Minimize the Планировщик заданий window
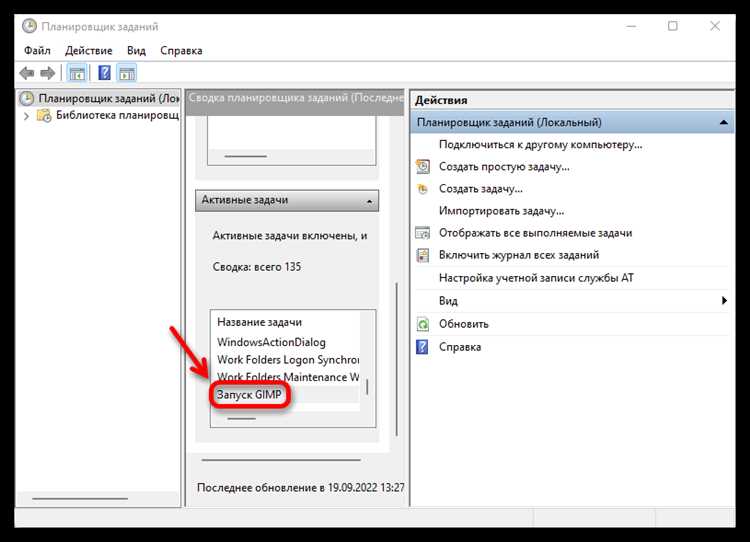Viewport: 750px width, 542px height. tap(631, 26)
